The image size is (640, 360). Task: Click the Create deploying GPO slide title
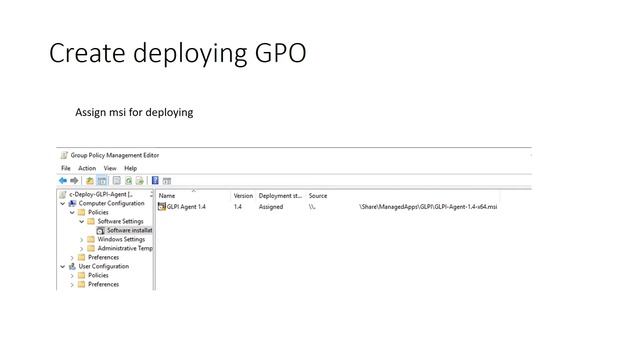pyautogui.click(x=178, y=53)
